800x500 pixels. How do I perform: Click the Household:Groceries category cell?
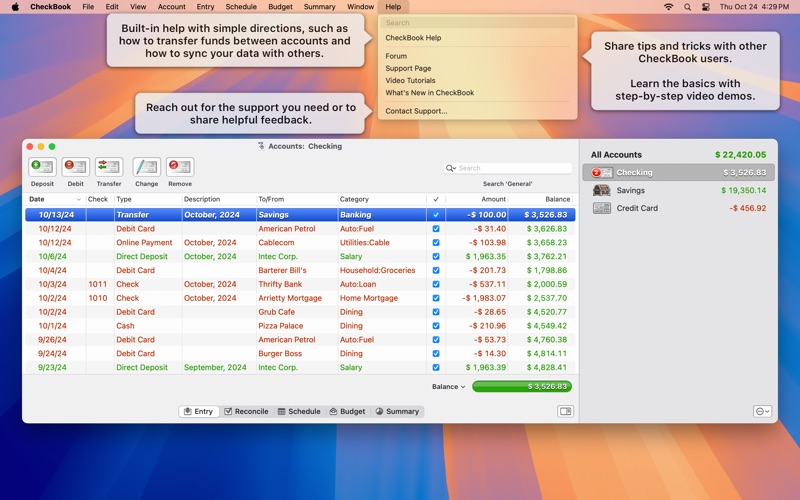[x=378, y=270]
